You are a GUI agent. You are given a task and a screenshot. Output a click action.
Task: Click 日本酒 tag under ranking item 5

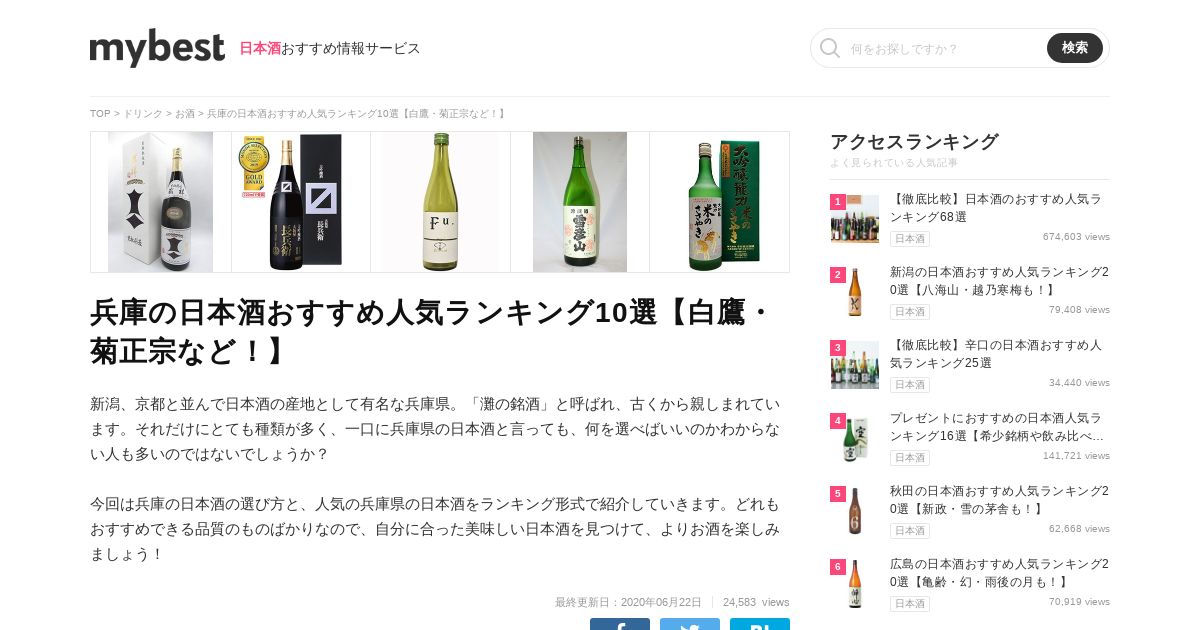pyautogui.click(x=910, y=531)
